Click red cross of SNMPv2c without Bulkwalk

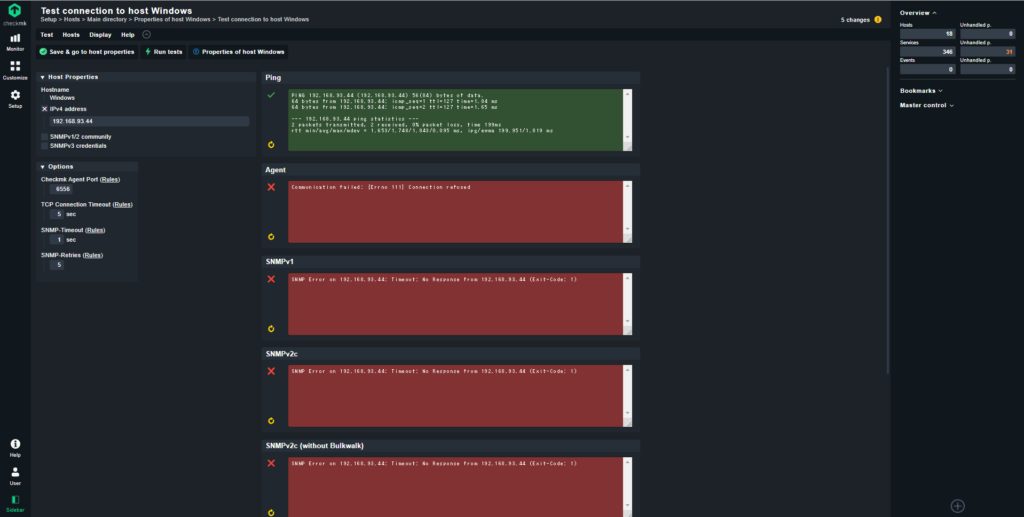pyautogui.click(x=271, y=463)
